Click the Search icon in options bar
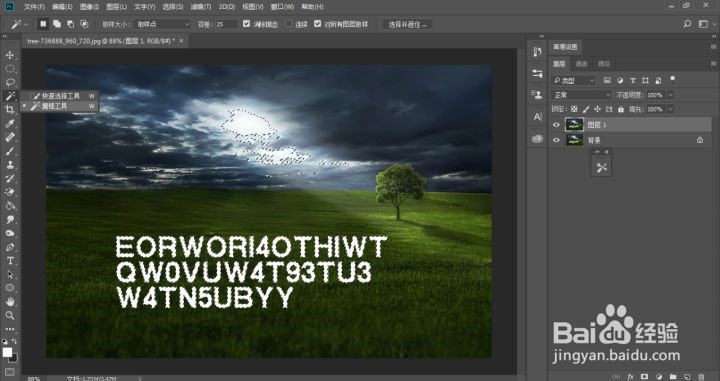The height and width of the screenshot is (381, 720). (x=687, y=24)
